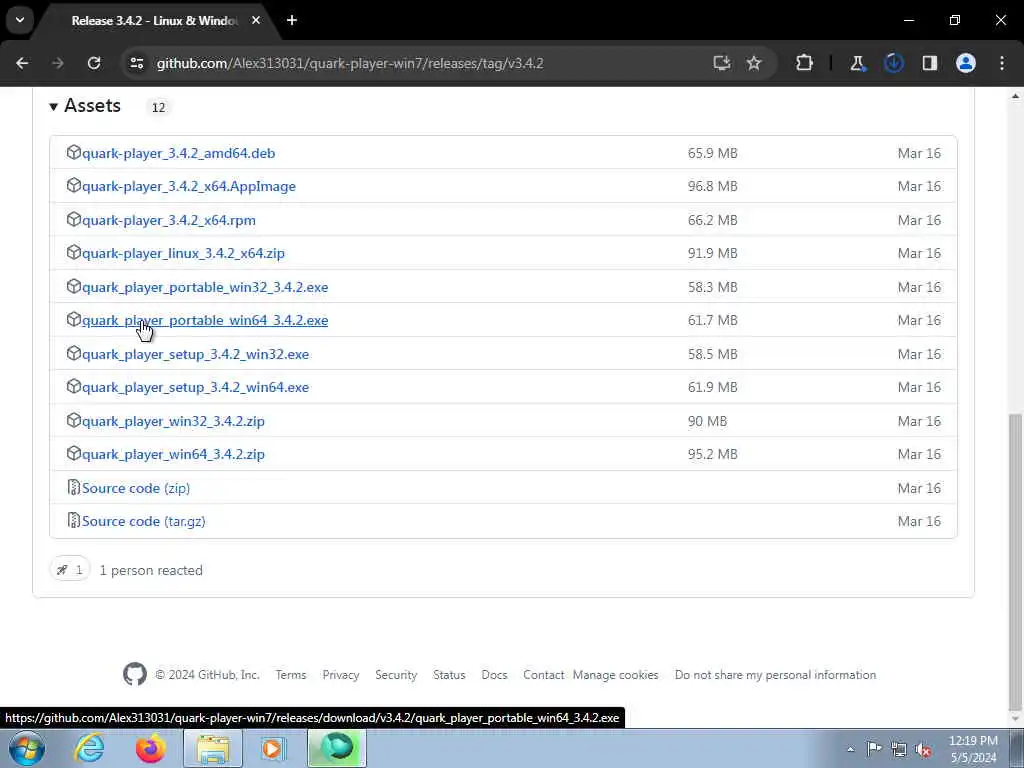Viewport: 1024px width, 768px height.
Task: Open the Docs footer link
Action: tap(494, 675)
